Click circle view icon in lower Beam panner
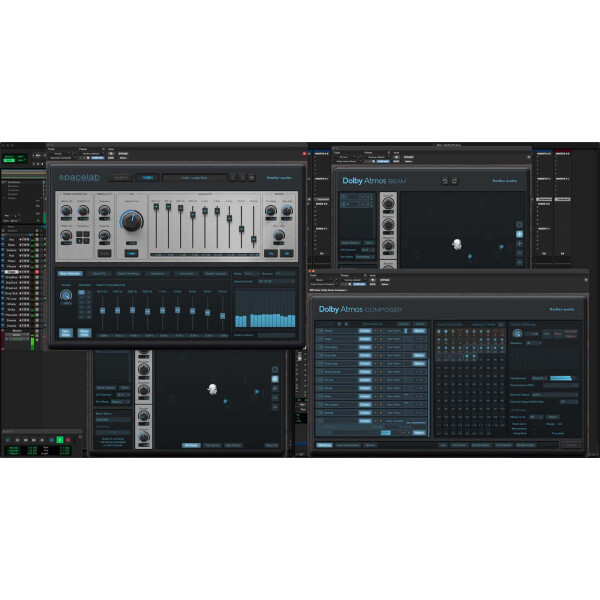 pyautogui.click(x=275, y=370)
